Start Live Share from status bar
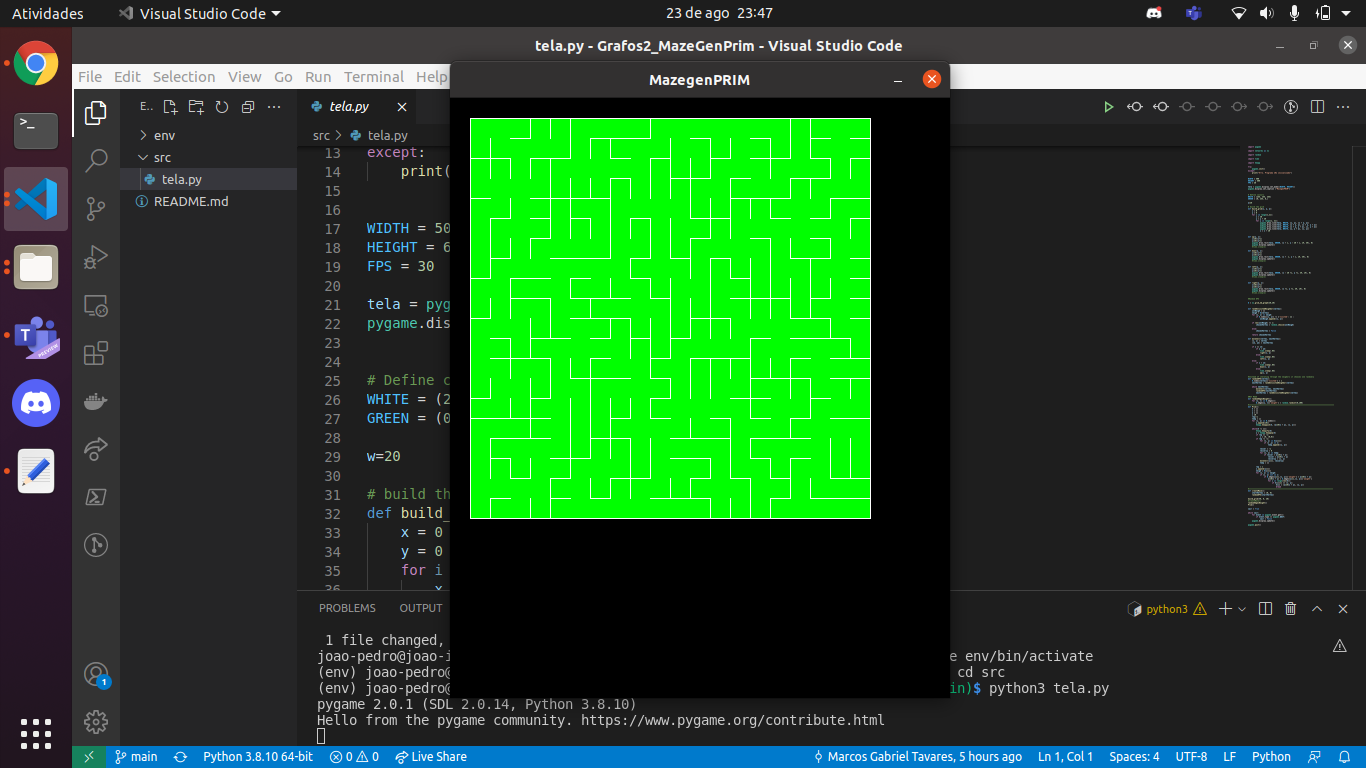Screen dimensions: 1366x768 [431, 757]
